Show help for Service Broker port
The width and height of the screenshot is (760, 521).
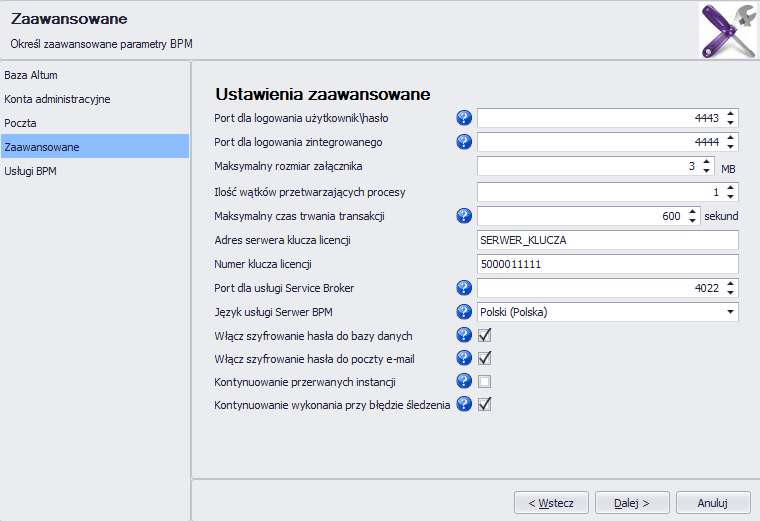464,288
